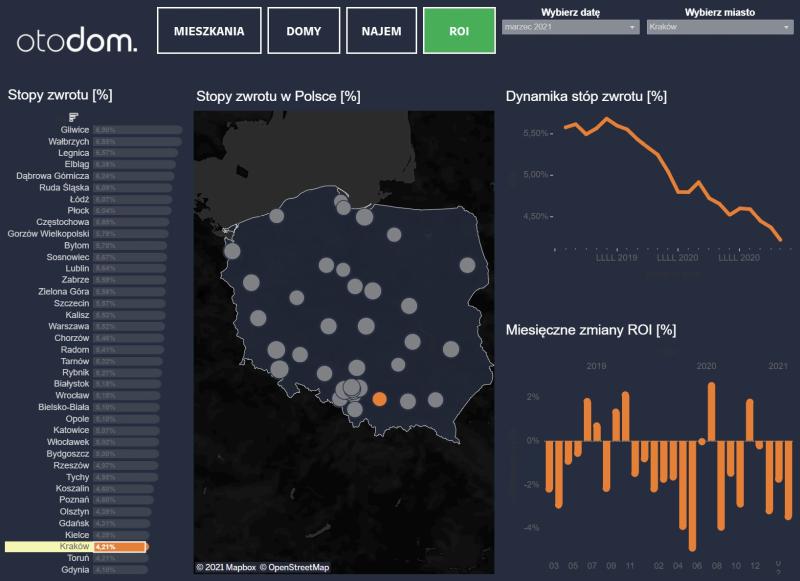
Task: Open the Mapbox attribution link
Action: pos(226,568)
